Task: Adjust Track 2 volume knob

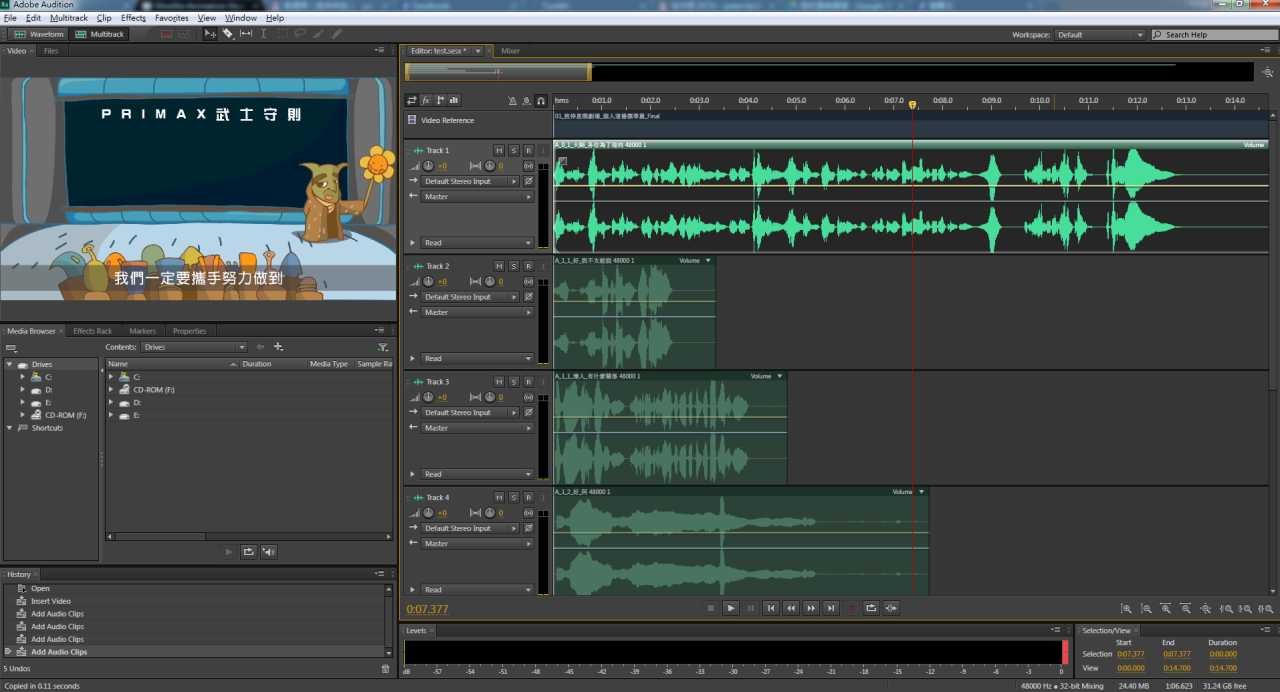Action: click(428, 282)
